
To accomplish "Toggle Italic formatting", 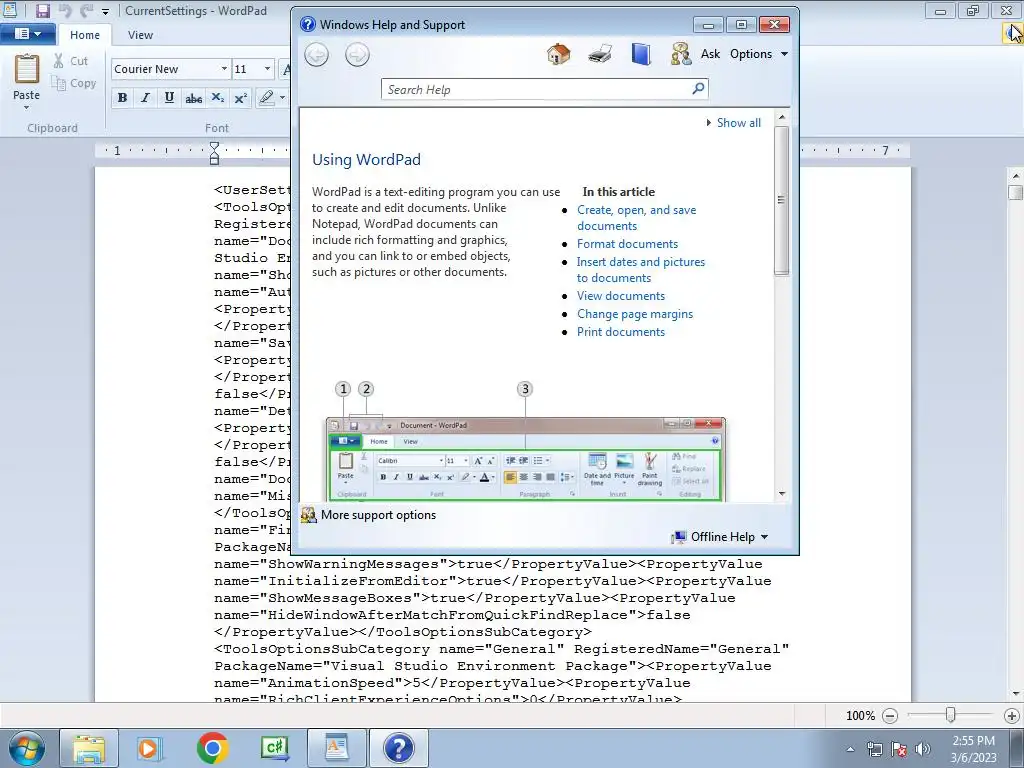I will click(145, 98).
